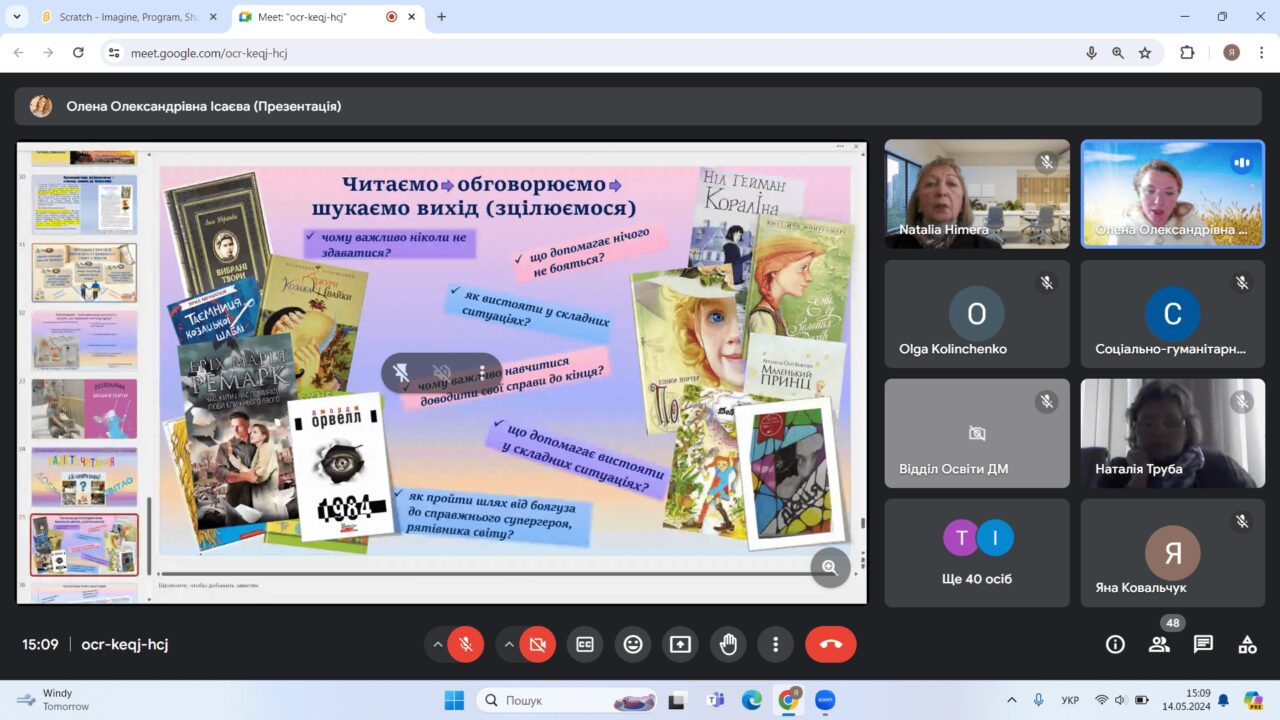Open the activities icon
This screenshot has height=720, width=1280.
pos(1247,645)
